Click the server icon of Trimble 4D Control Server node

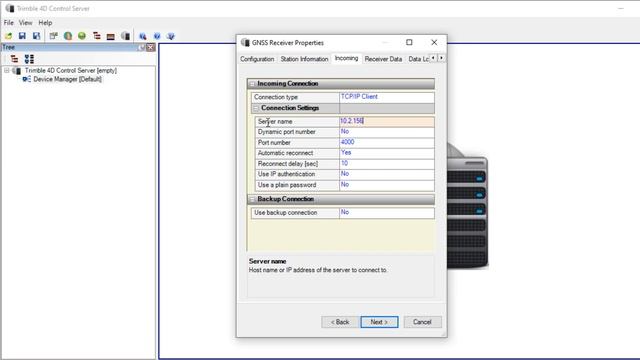(x=16, y=71)
